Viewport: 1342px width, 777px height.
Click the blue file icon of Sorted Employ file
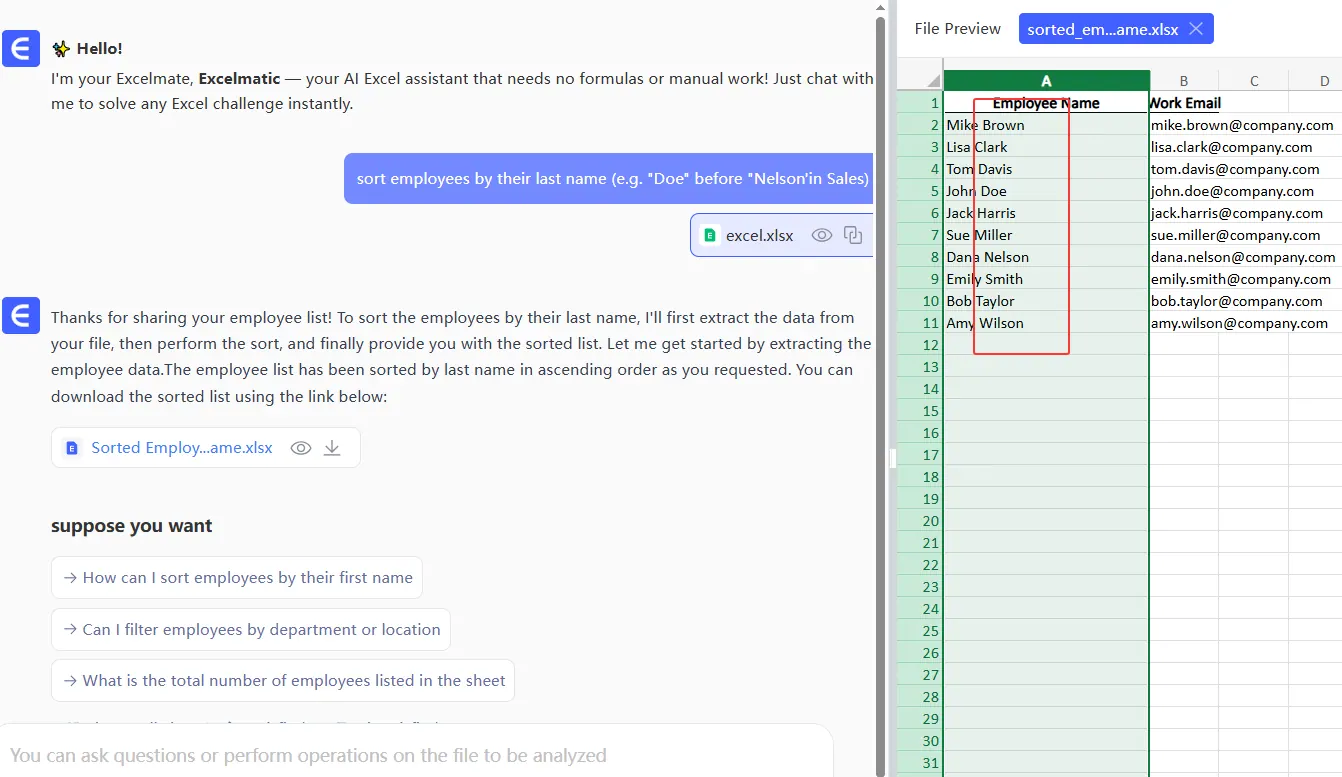click(72, 448)
